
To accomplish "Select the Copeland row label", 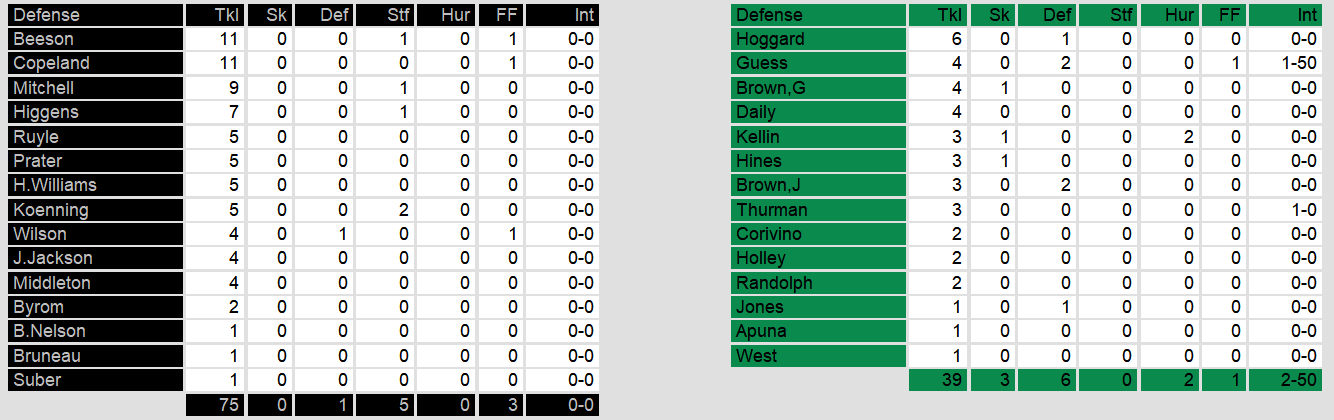I will [51, 63].
